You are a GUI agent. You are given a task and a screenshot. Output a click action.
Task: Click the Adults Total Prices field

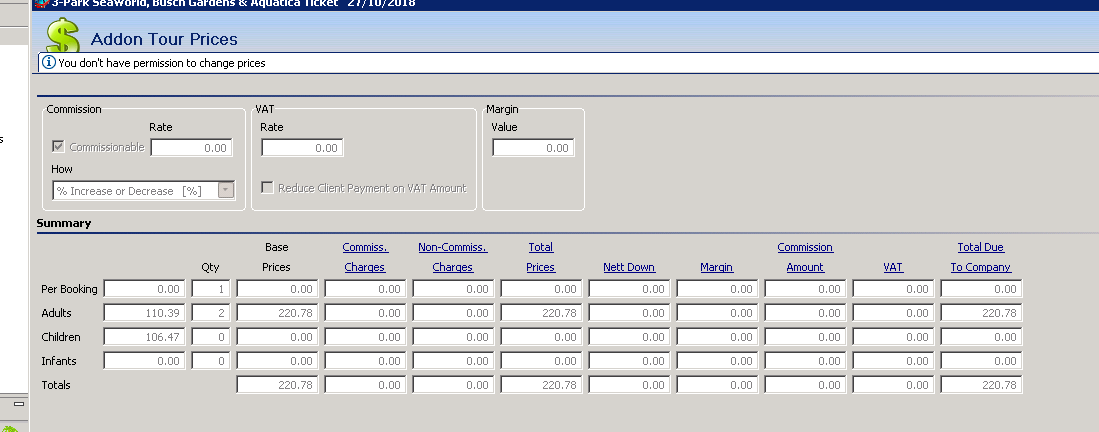(x=541, y=313)
